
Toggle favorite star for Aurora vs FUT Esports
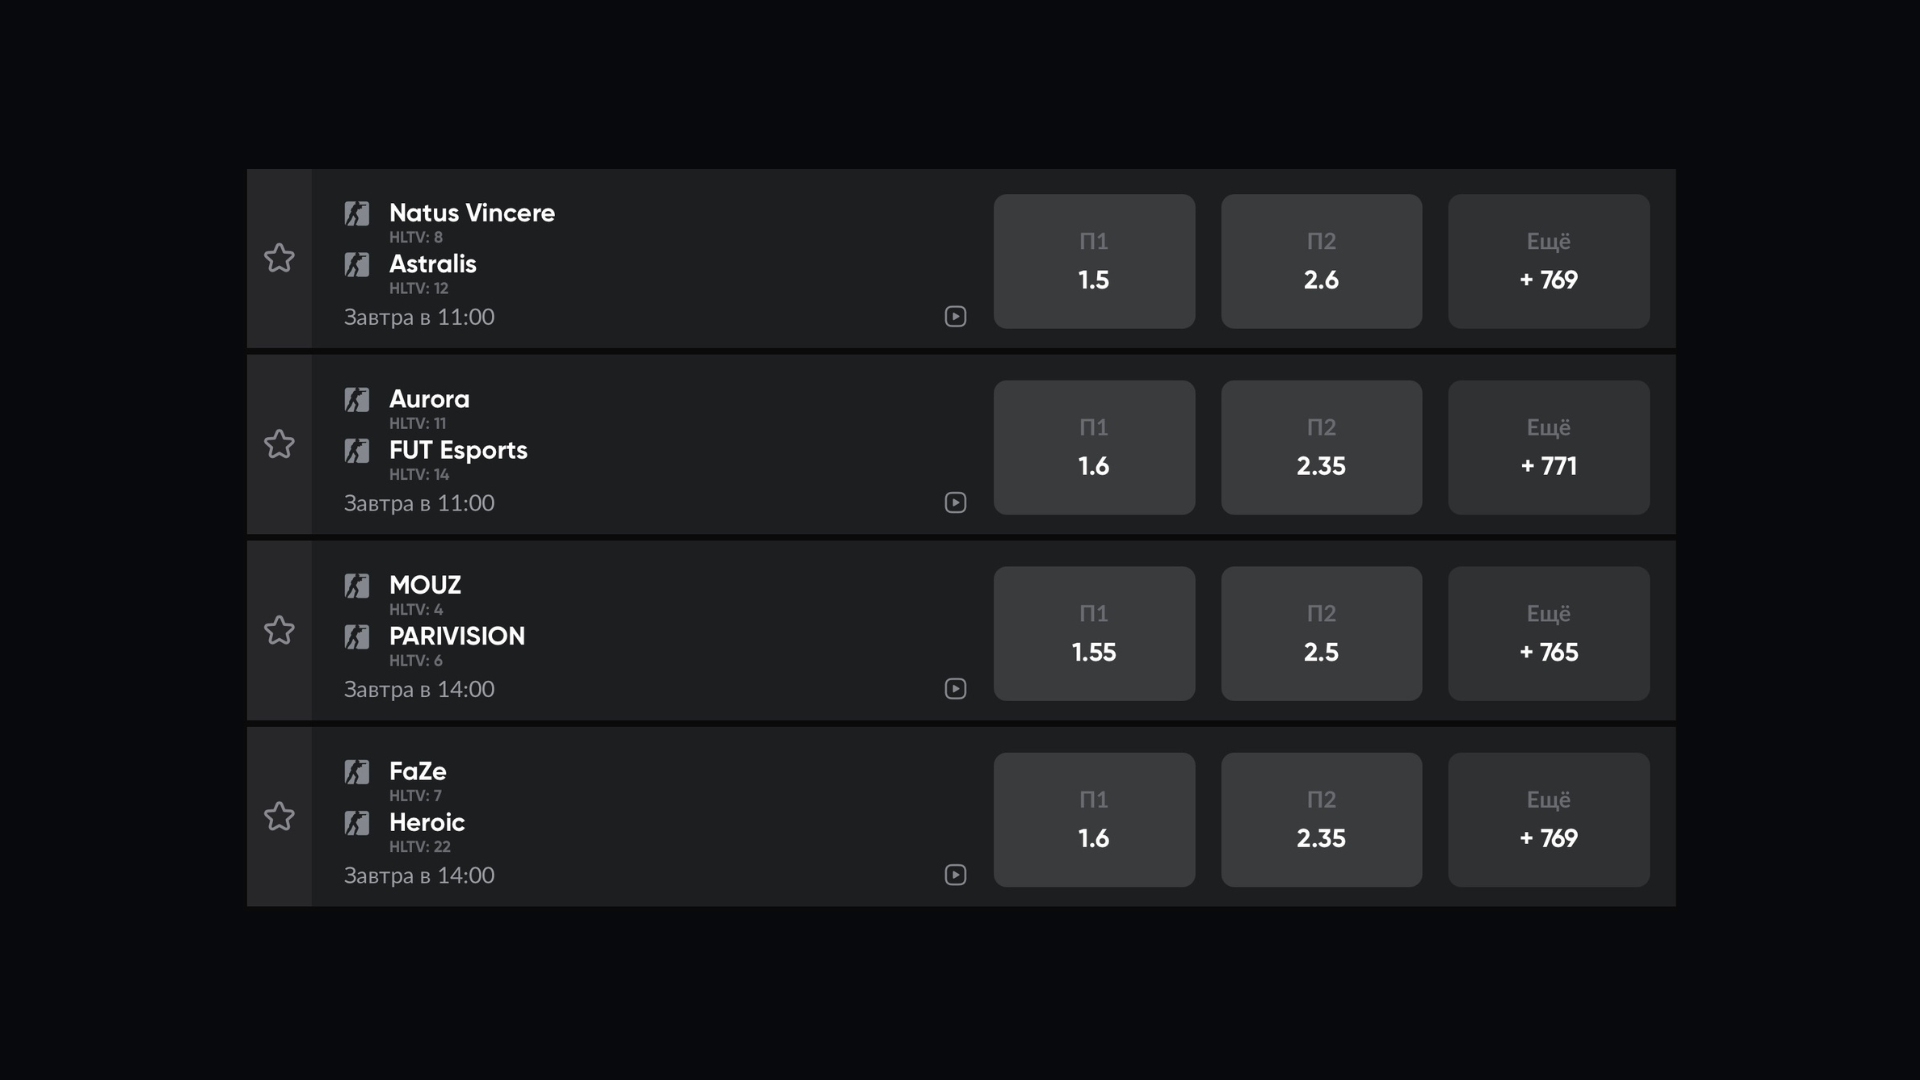[x=279, y=444]
